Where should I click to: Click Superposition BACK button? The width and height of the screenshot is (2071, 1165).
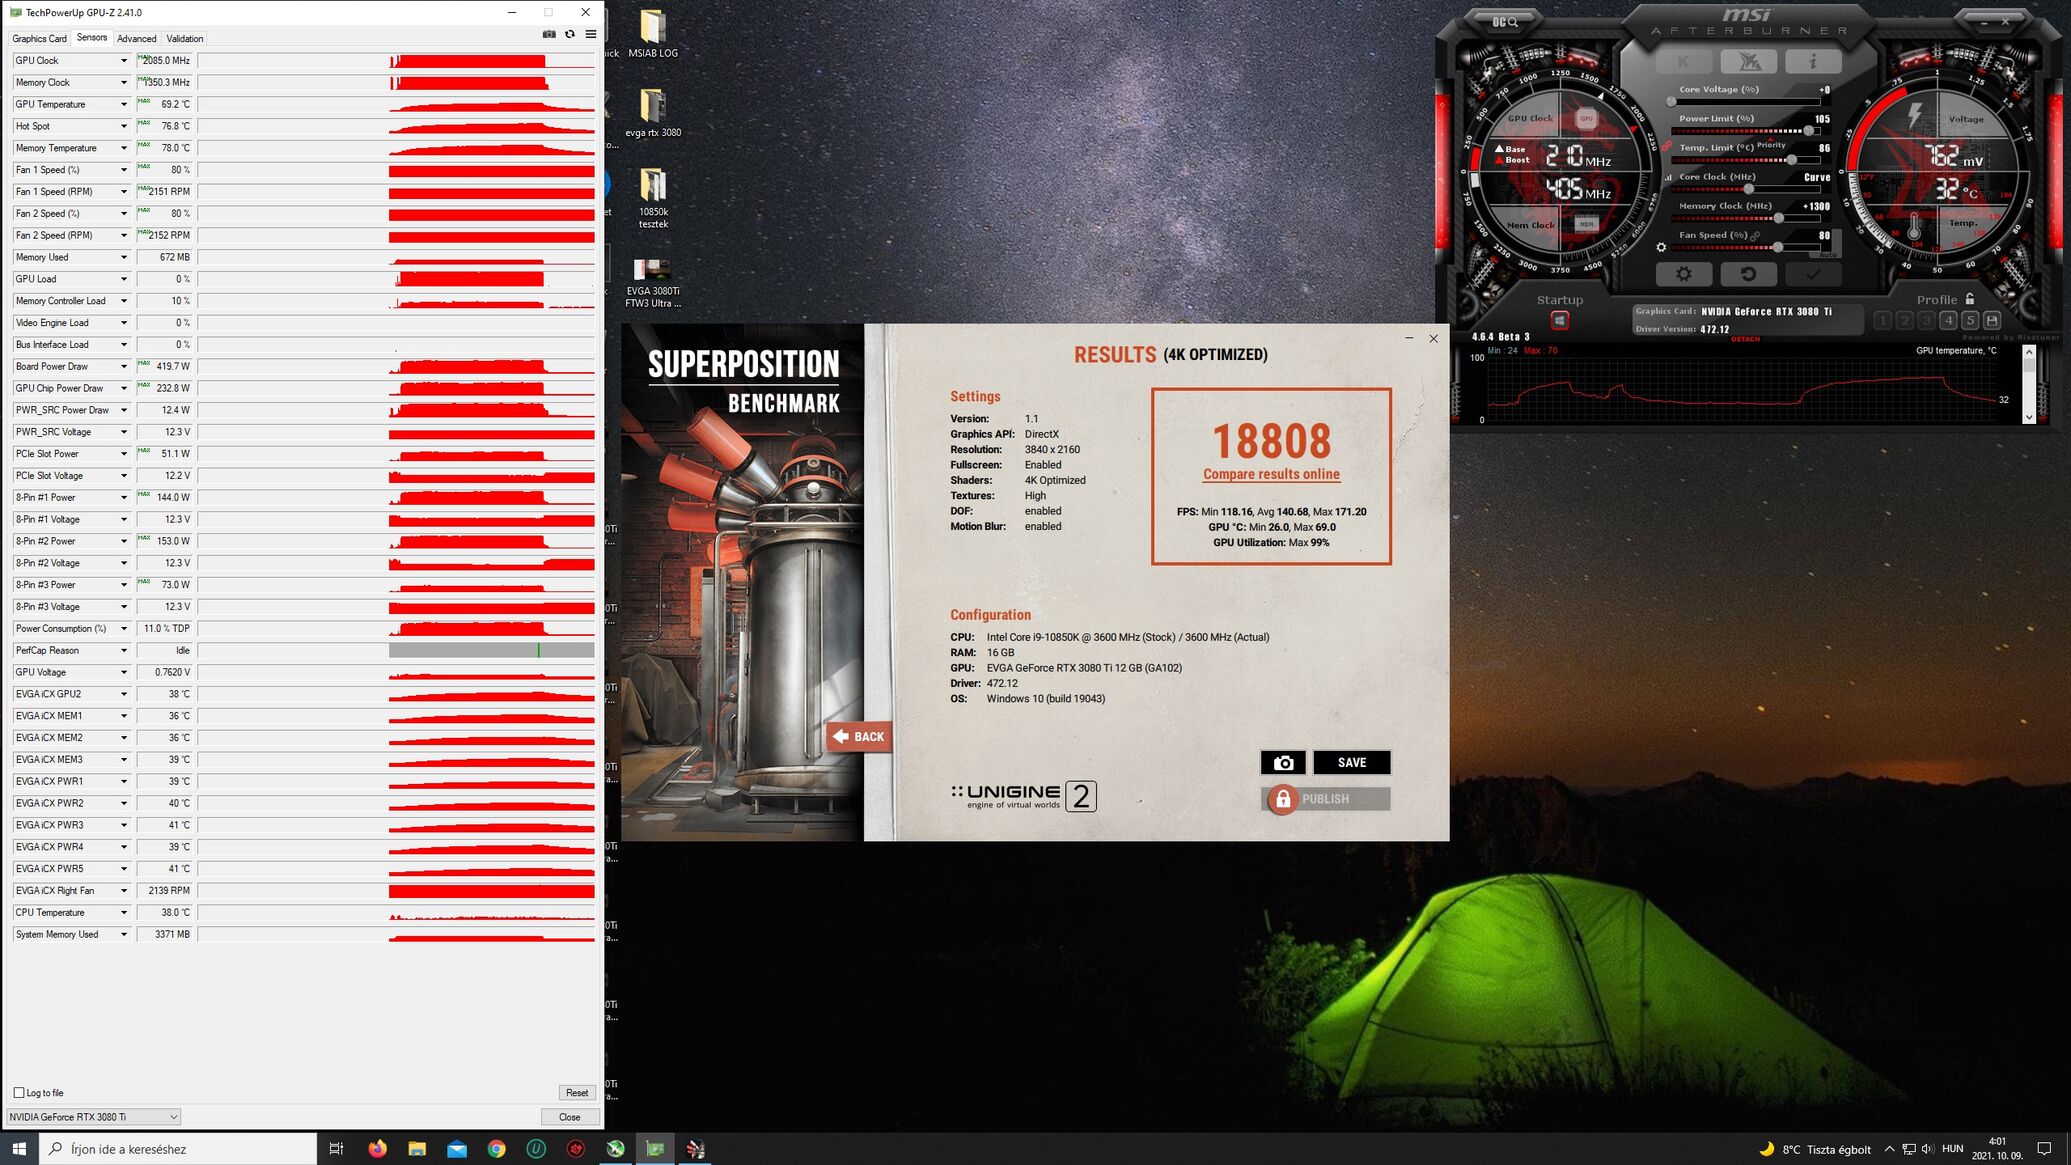coord(859,737)
